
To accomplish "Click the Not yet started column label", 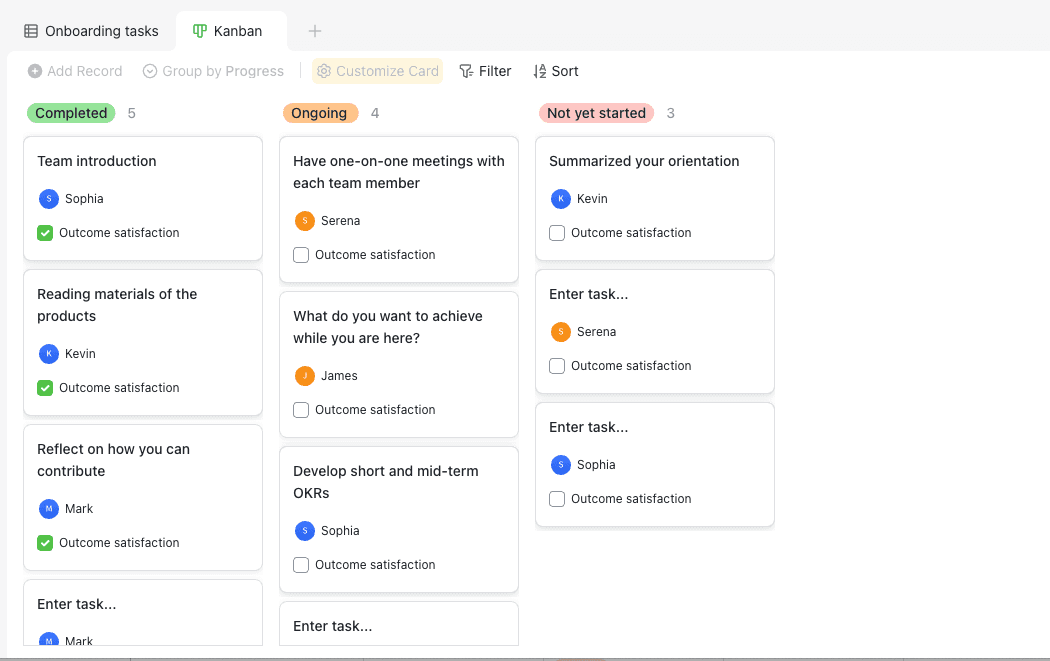I will tap(597, 113).
